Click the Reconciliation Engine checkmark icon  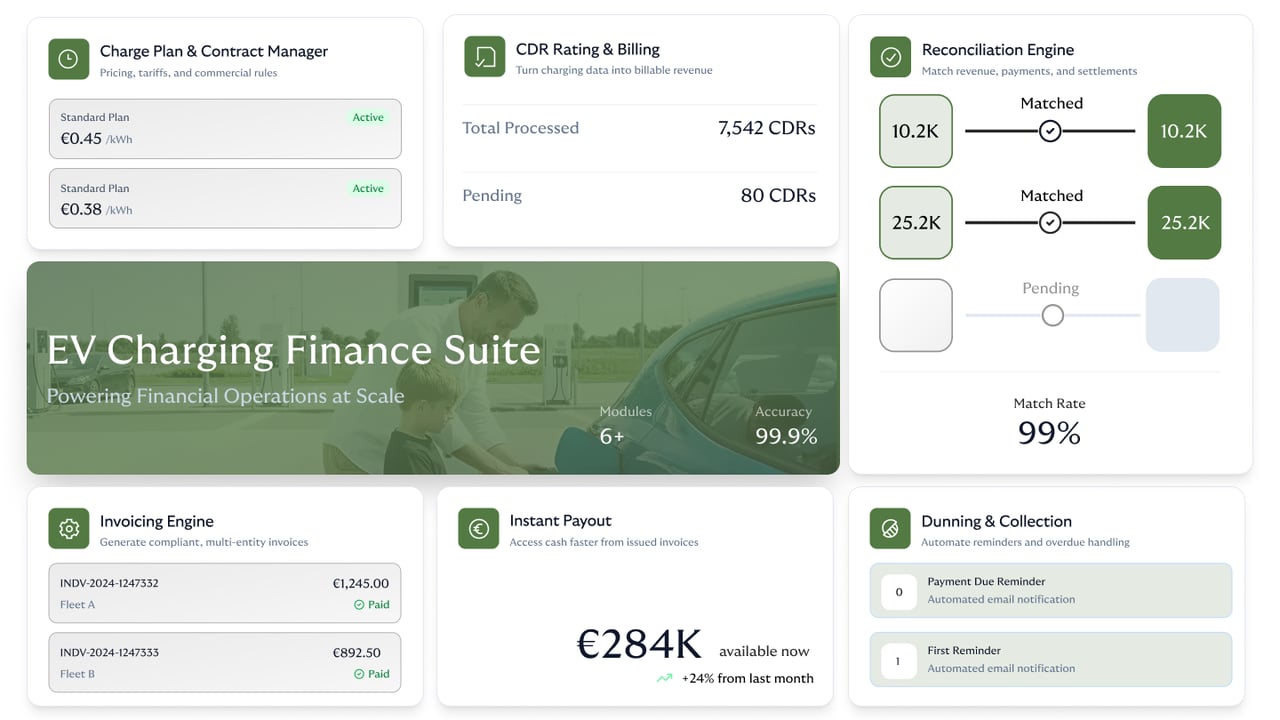(889, 57)
